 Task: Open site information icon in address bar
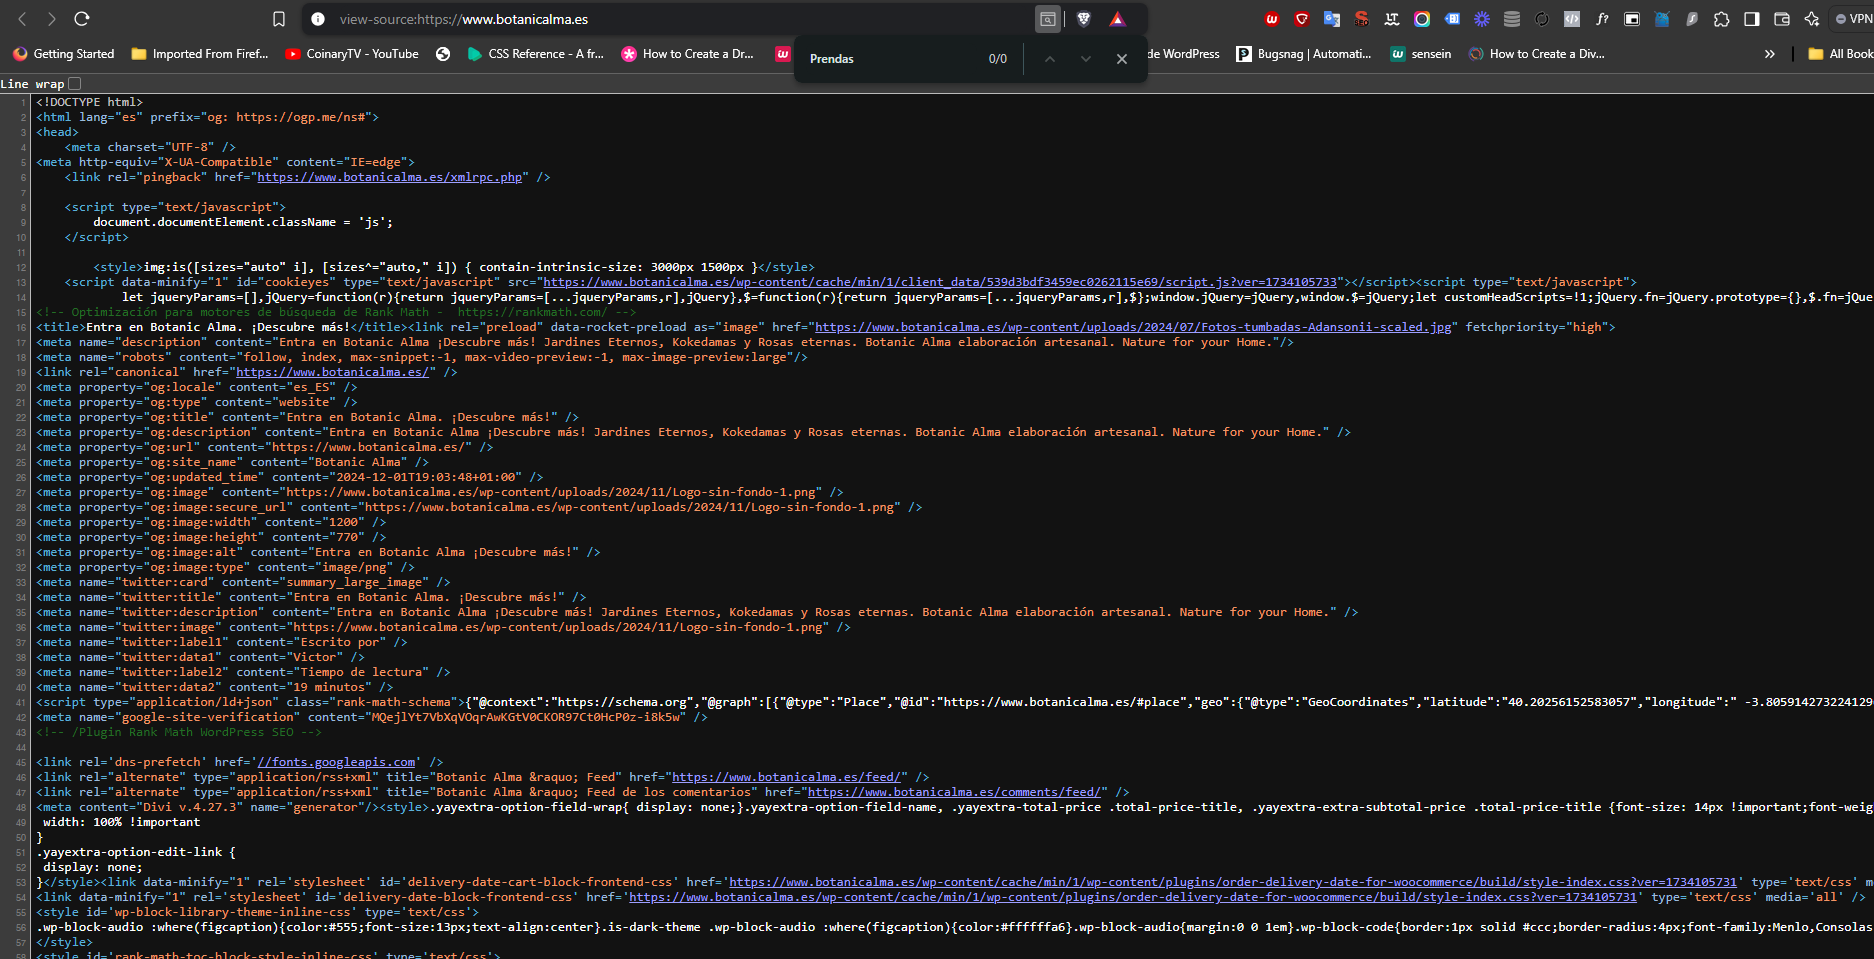point(318,19)
